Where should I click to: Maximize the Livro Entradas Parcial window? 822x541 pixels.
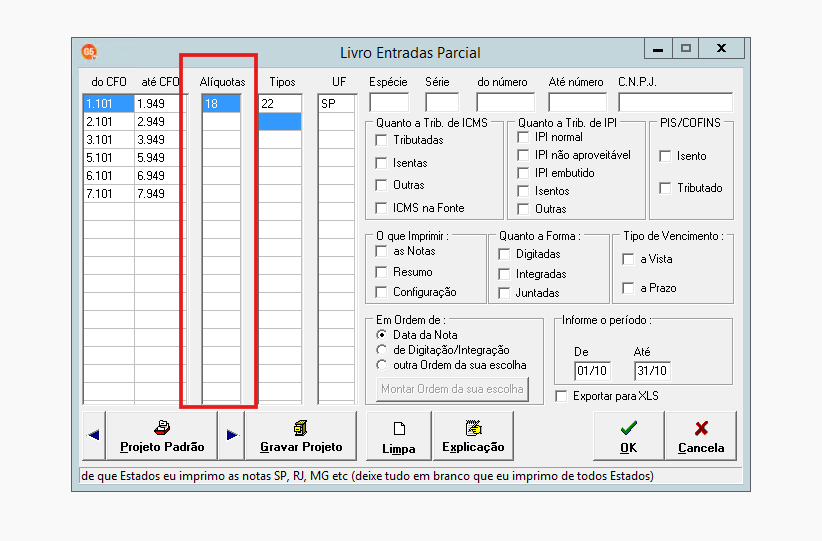(x=685, y=48)
